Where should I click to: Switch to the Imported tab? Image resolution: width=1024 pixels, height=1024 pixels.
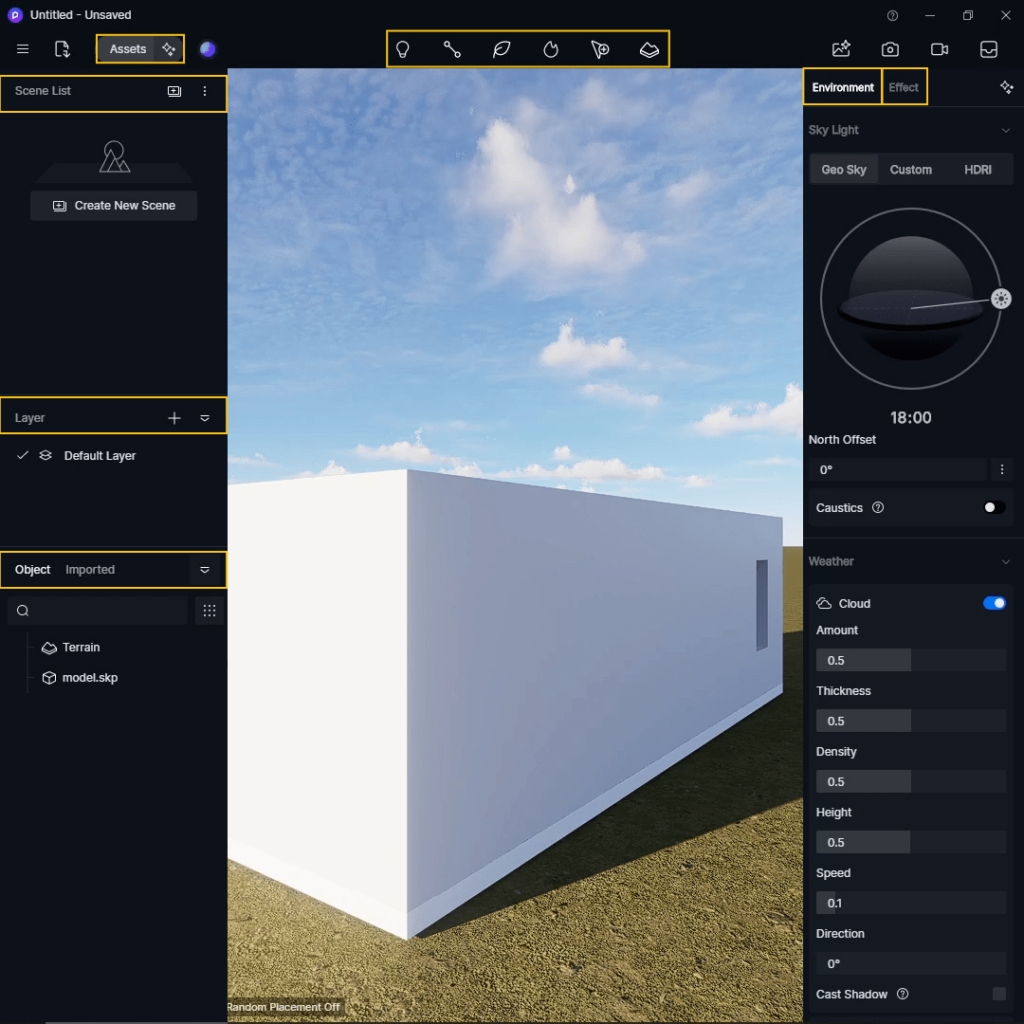pos(90,570)
